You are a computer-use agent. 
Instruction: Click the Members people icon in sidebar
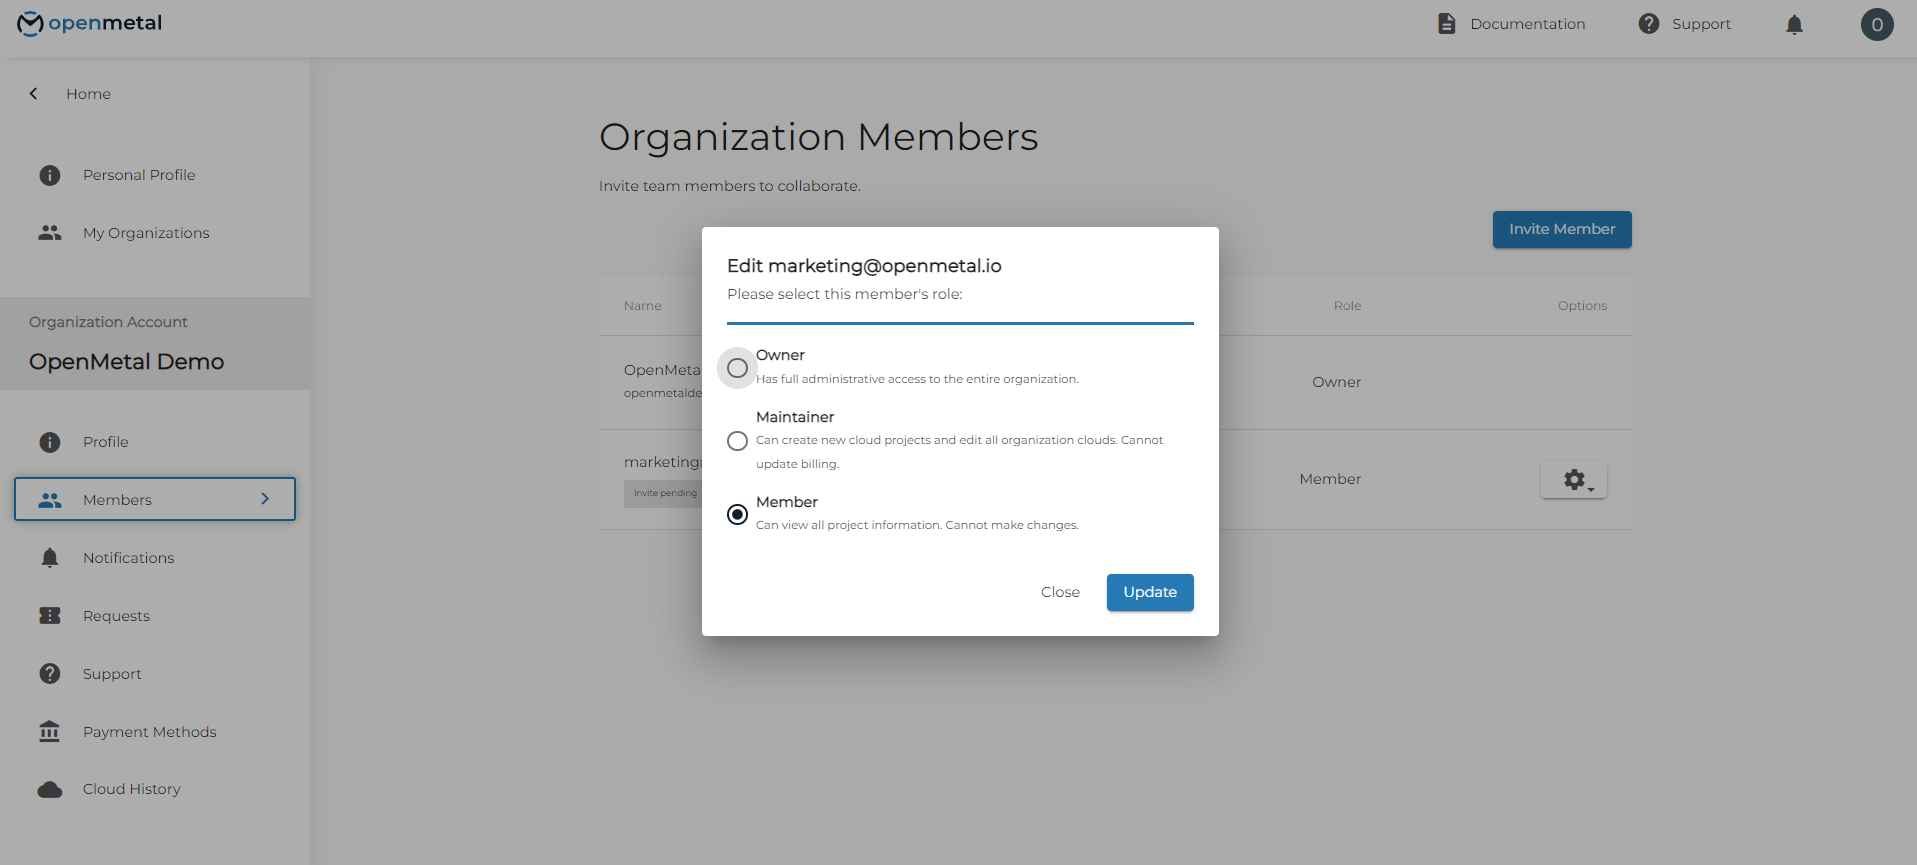[x=50, y=500]
